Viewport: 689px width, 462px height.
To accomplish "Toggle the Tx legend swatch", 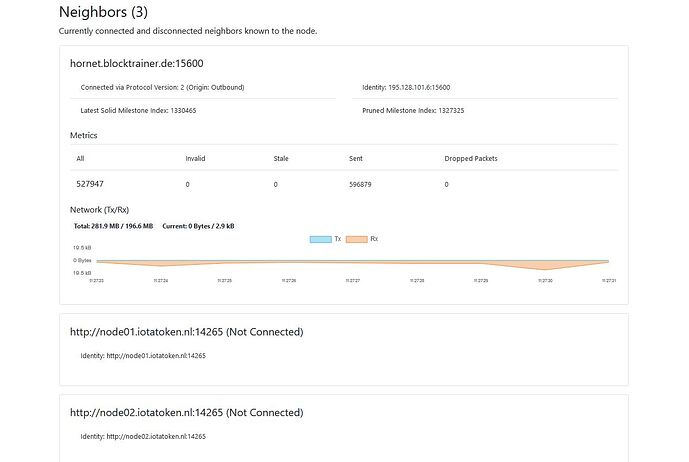I will [320, 239].
